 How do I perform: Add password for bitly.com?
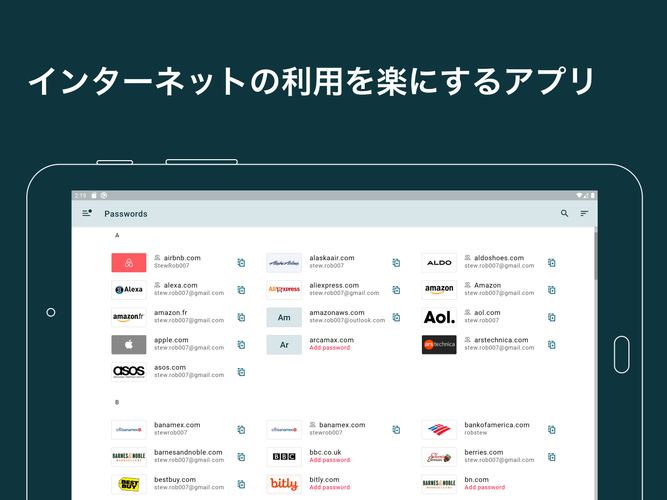[330, 487]
